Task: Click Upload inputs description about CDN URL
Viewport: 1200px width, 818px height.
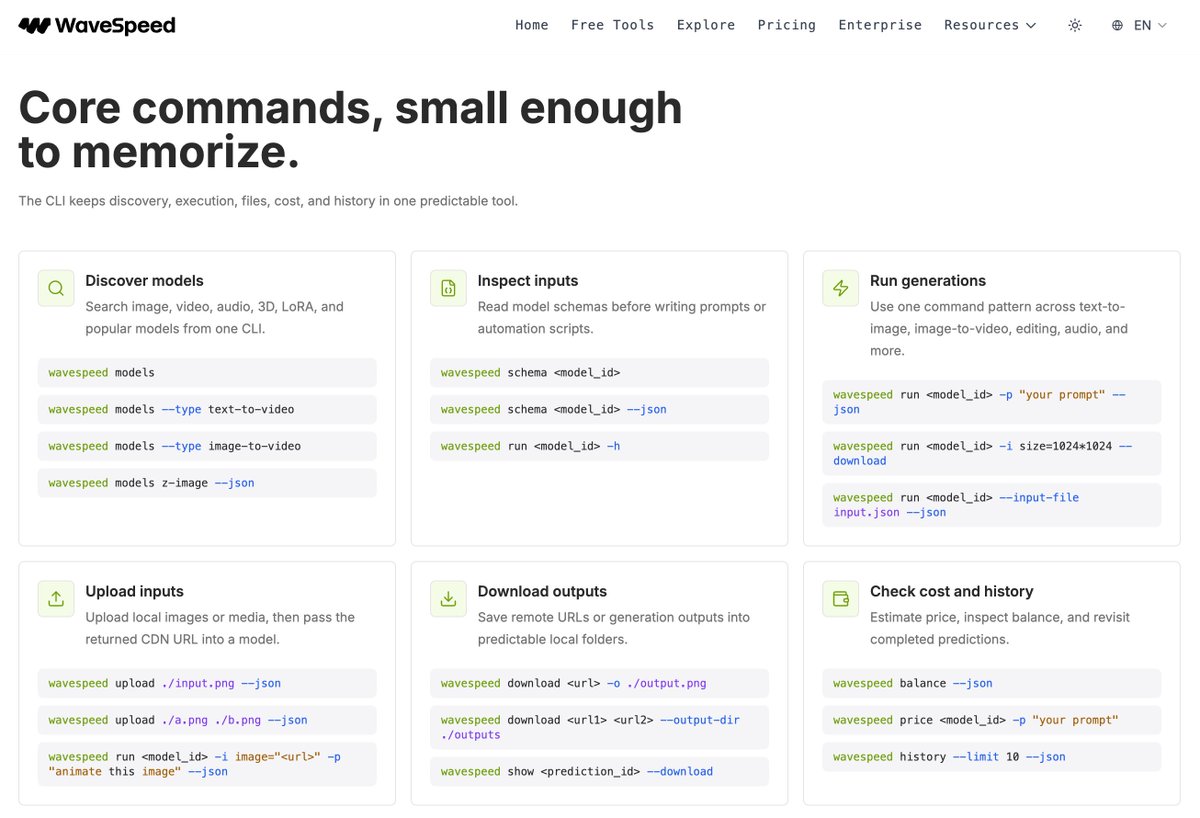Action: 220,628
